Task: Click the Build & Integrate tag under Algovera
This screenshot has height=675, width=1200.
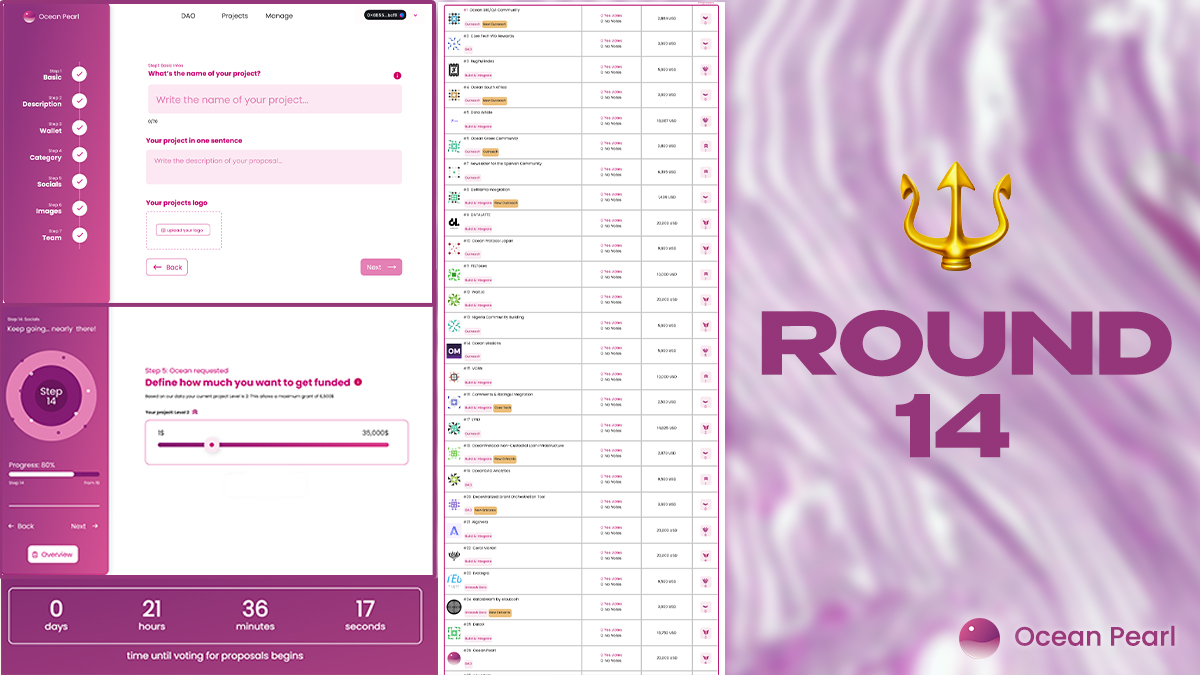Action: (478, 535)
